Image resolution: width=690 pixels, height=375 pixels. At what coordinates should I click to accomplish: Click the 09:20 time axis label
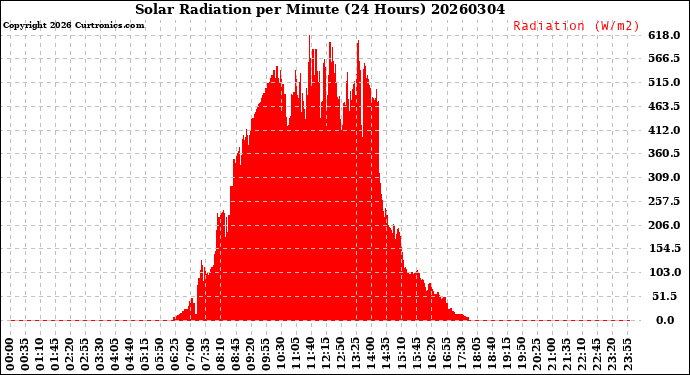pos(250,355)
